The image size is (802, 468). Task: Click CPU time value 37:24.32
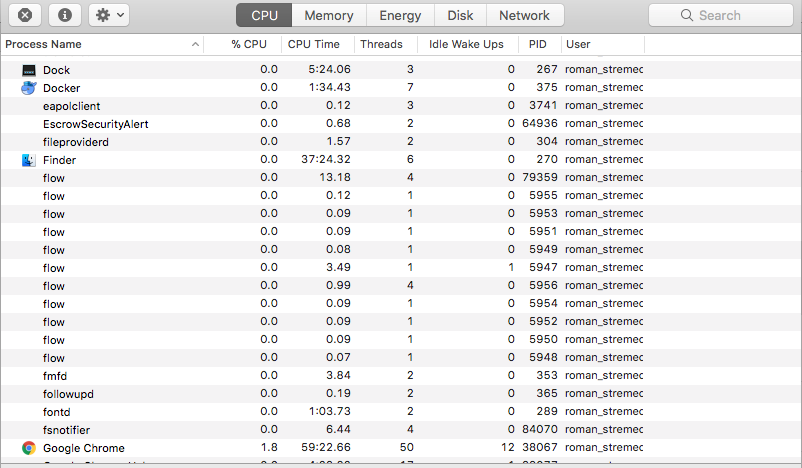coord(326,159)
